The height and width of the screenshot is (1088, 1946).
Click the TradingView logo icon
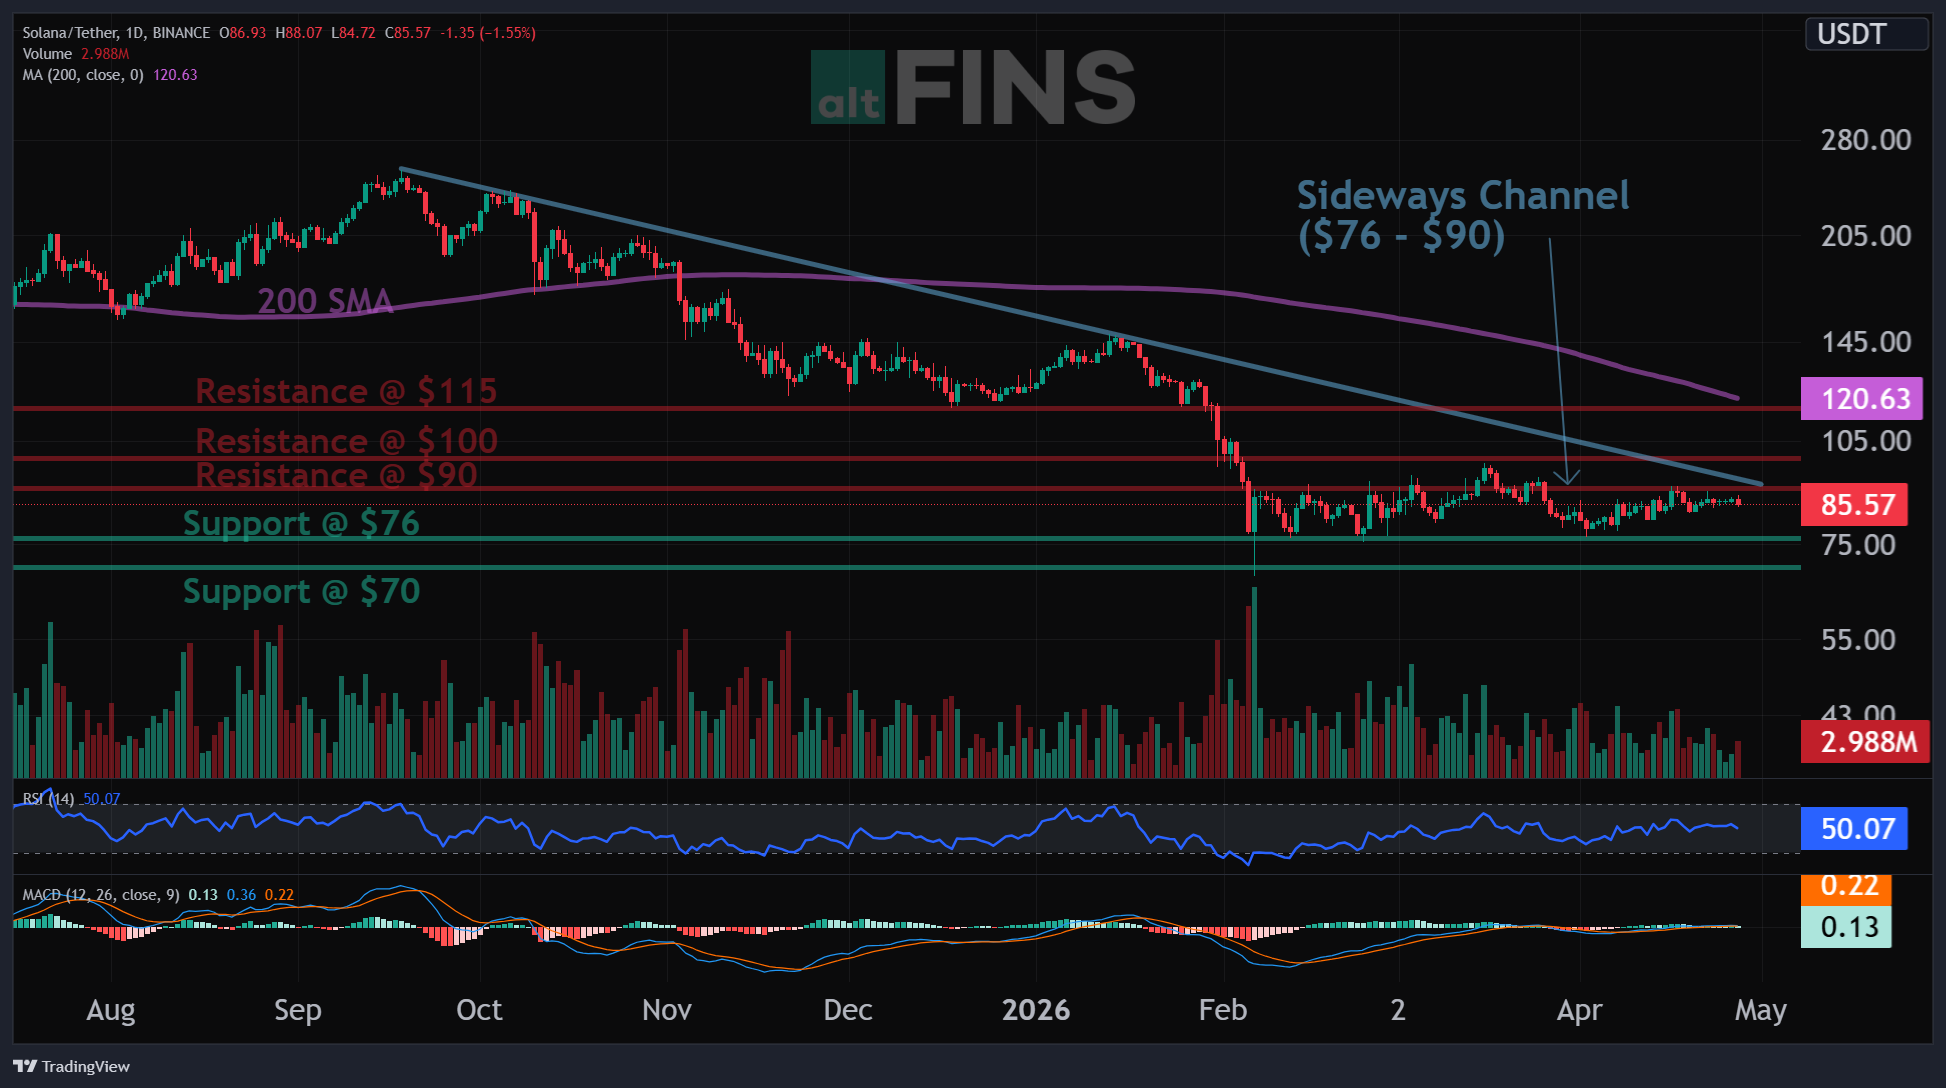pos(25,1066)
